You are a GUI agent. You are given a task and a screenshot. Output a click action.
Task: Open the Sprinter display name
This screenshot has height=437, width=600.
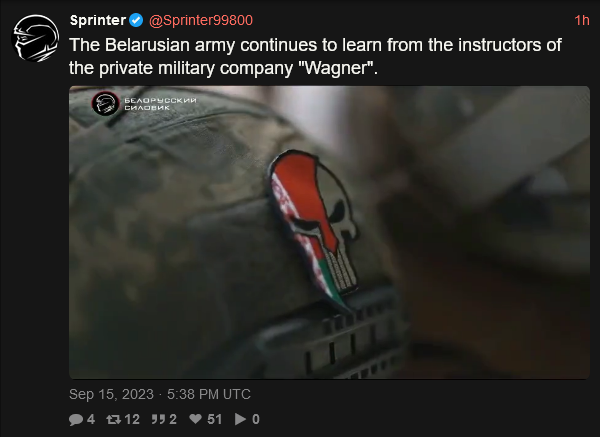pyautogui.click(x=98, y=20)
